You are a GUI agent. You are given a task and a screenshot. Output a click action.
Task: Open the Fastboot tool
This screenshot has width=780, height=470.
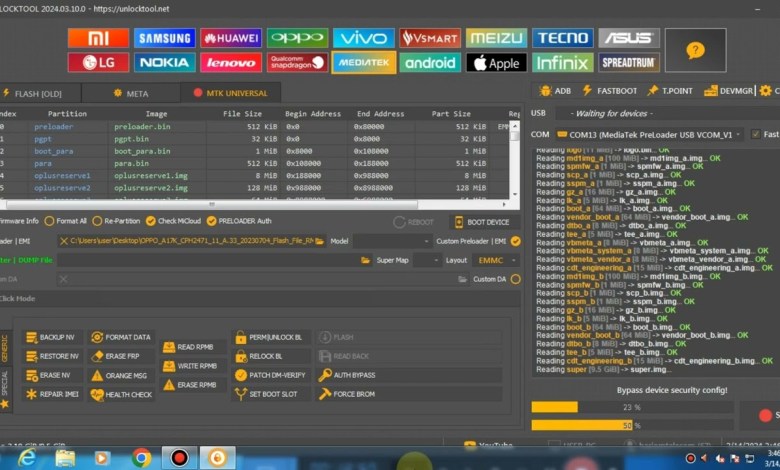[x=610, y=91]
